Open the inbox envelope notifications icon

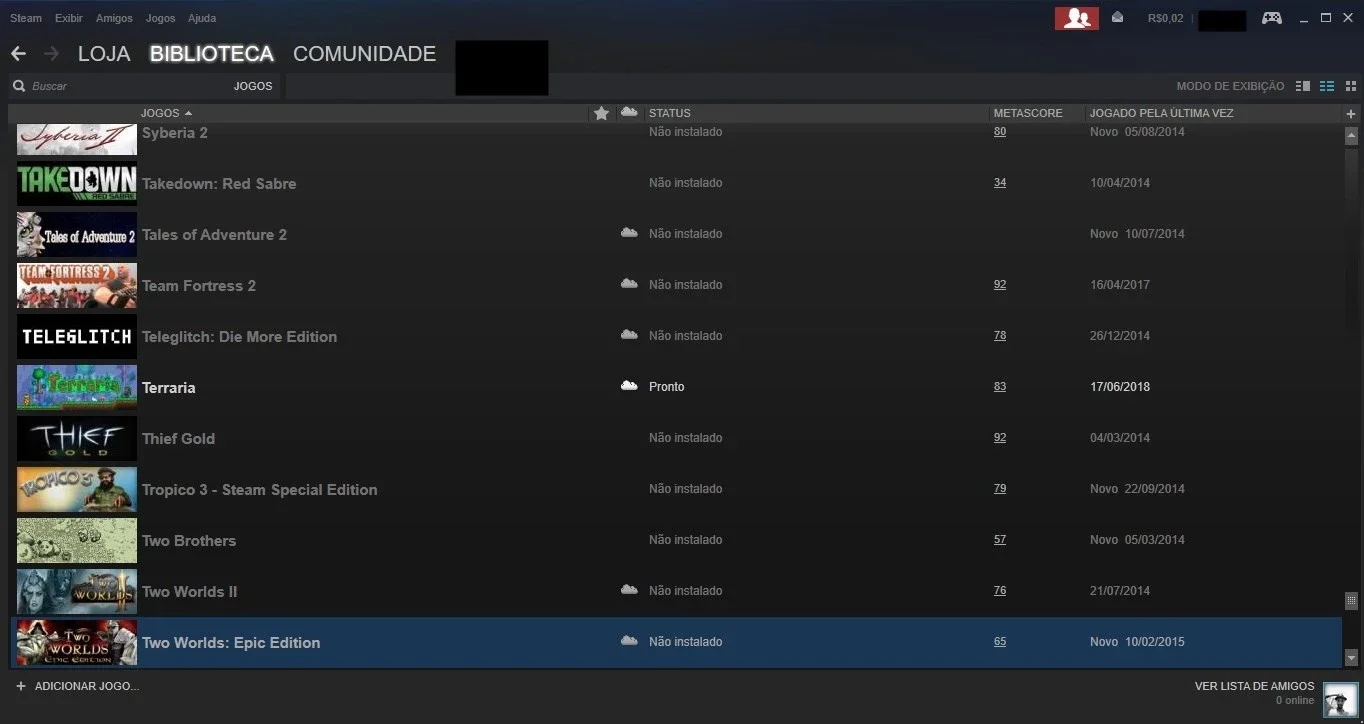[1117, 17]
